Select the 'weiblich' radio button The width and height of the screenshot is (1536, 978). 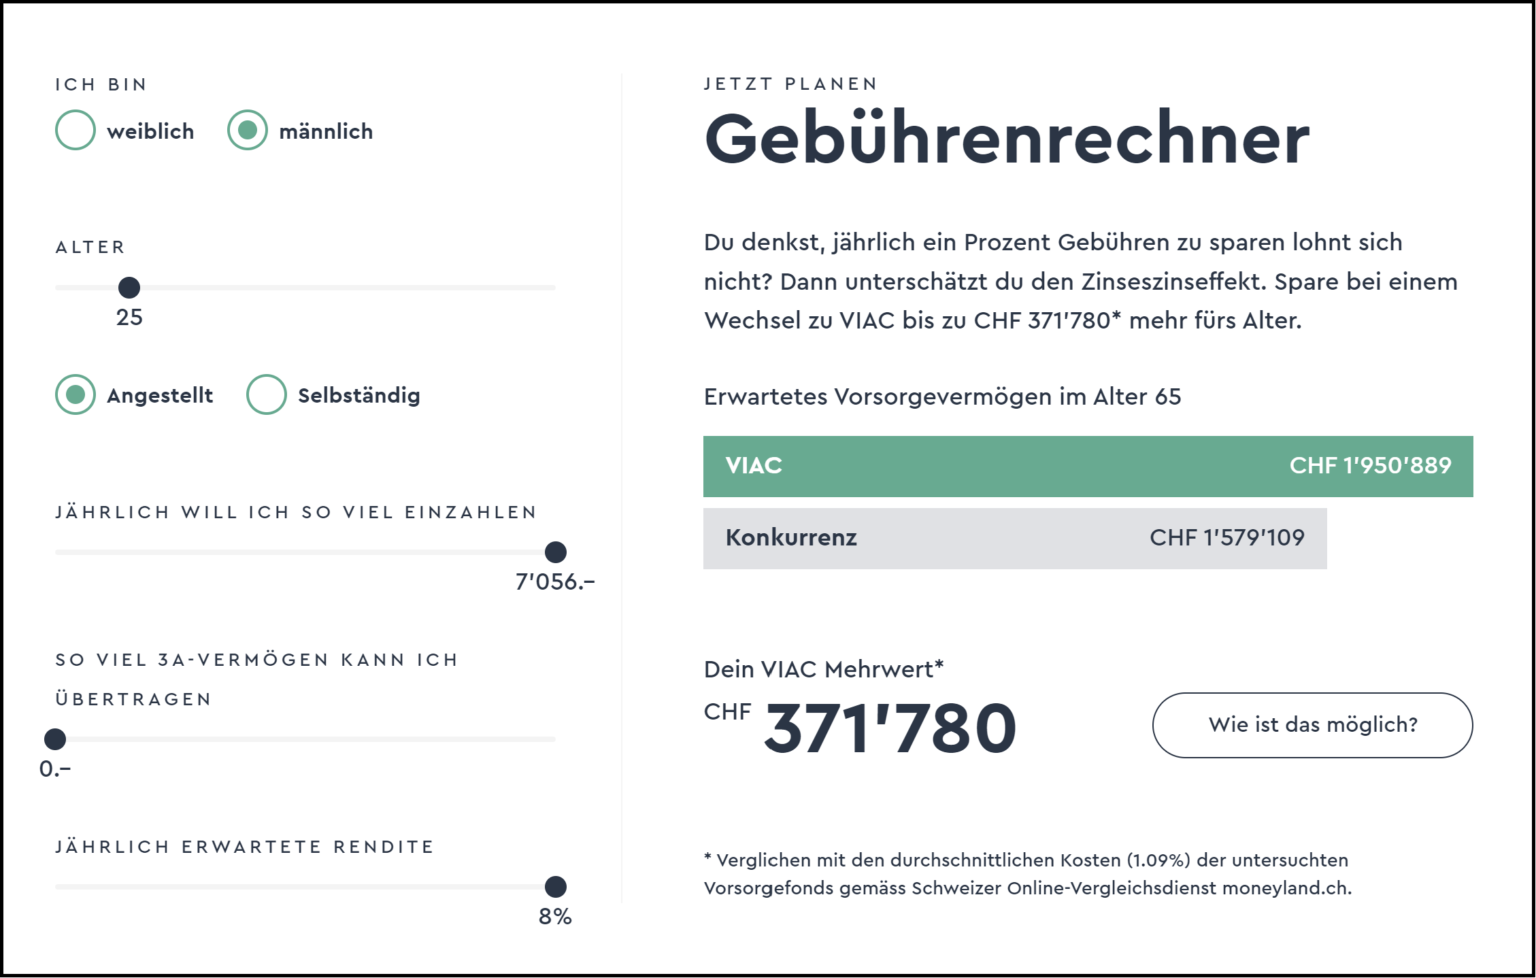click(75, 130)
